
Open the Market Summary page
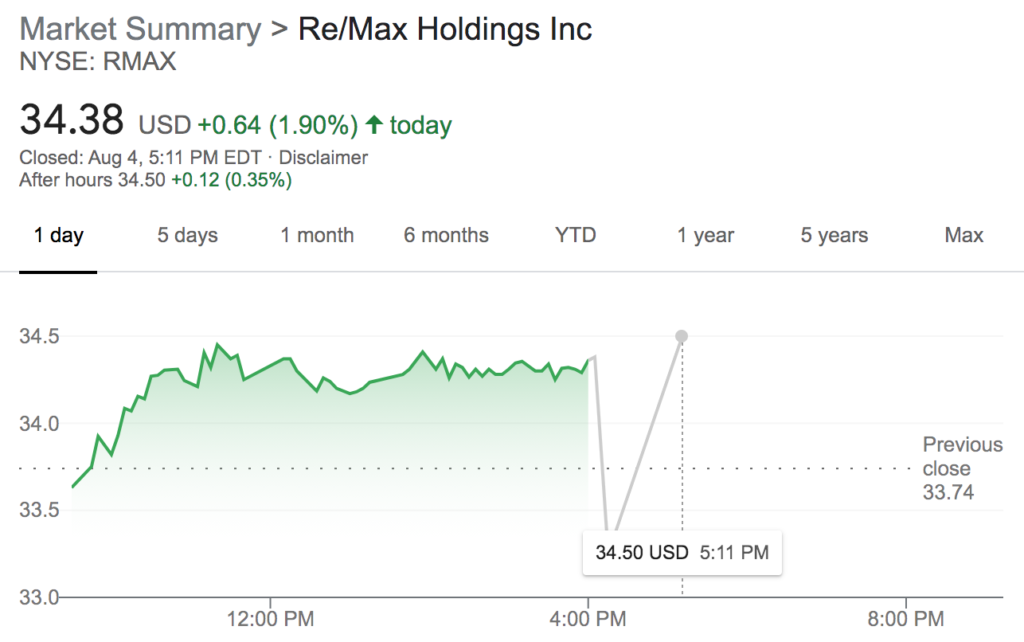pos(139,29)
